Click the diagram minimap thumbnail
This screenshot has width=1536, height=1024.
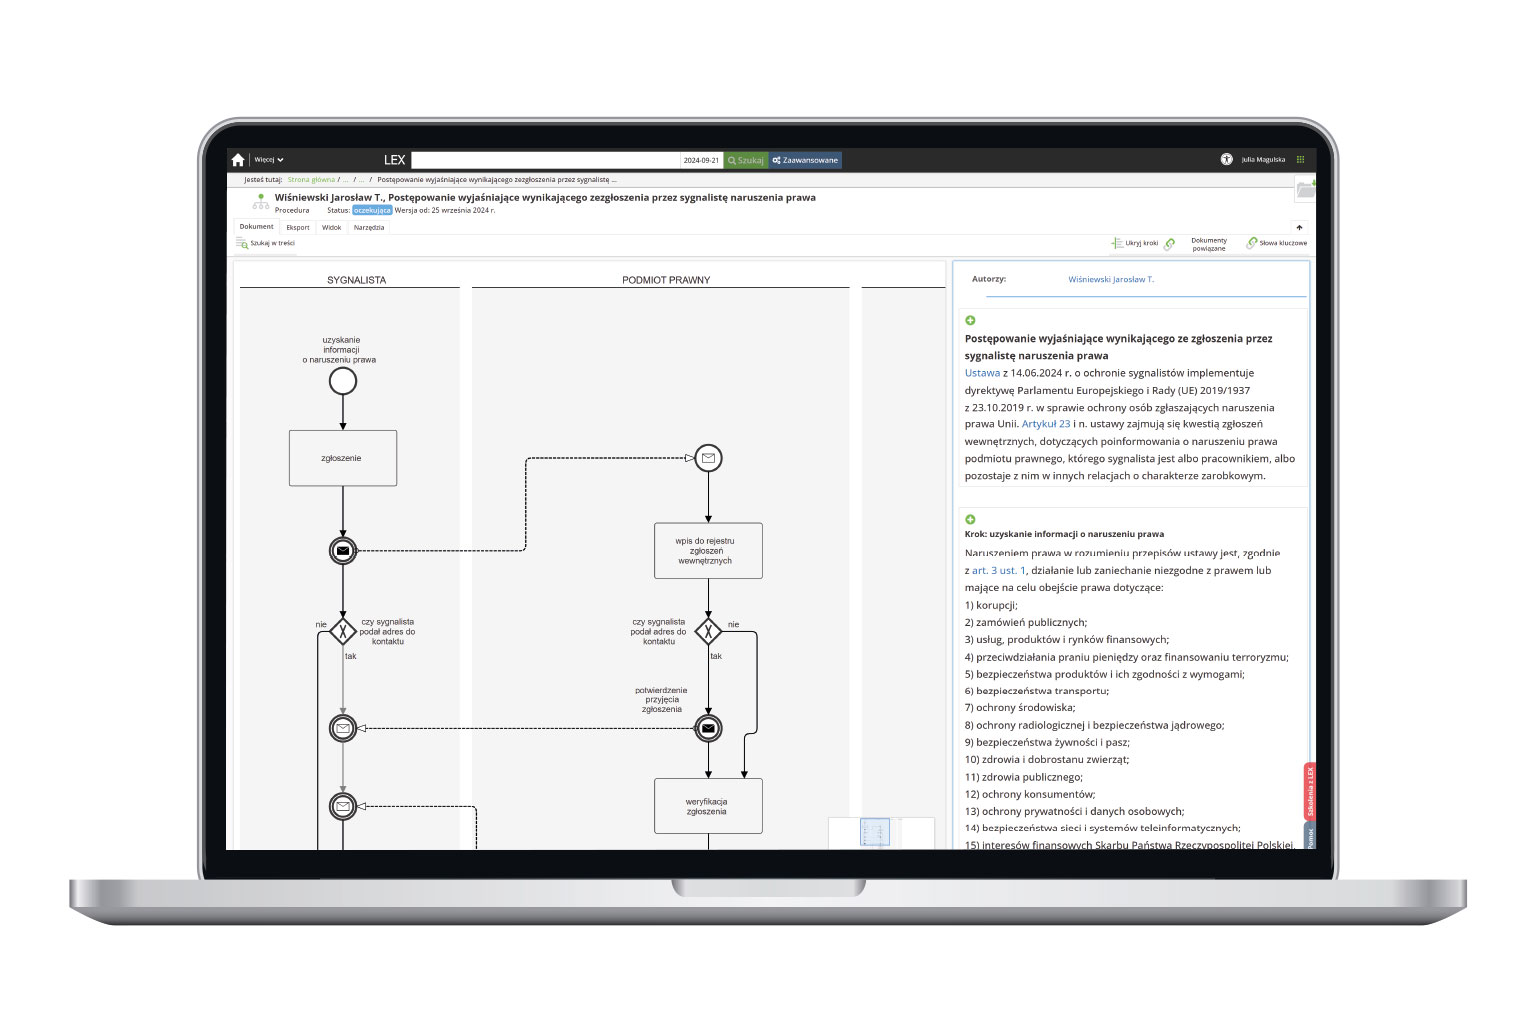(876, 832)
